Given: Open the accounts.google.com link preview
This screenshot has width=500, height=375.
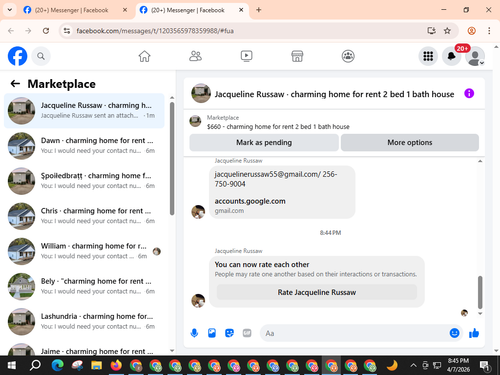Looking at the screenshot, I should coord(250,205).
